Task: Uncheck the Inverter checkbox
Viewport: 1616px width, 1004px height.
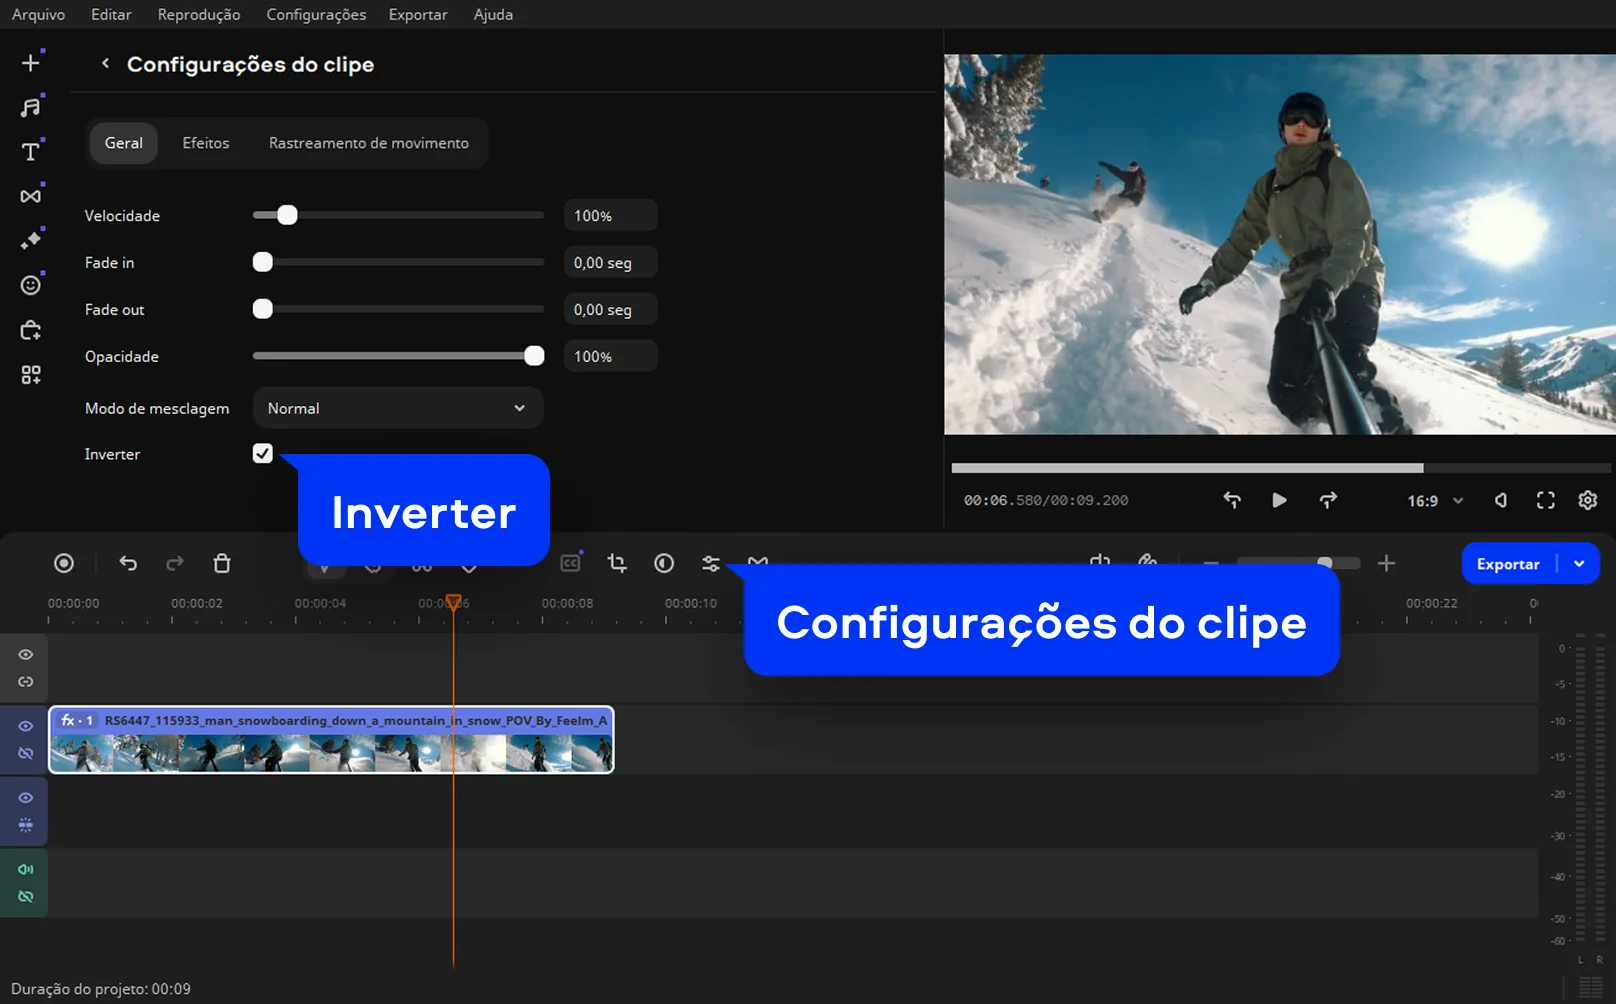Action: 263,454
